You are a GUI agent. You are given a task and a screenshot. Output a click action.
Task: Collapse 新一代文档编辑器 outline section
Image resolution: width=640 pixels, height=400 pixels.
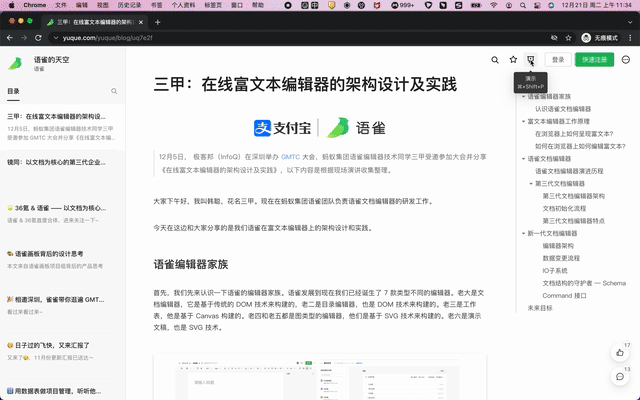(523, 233)
